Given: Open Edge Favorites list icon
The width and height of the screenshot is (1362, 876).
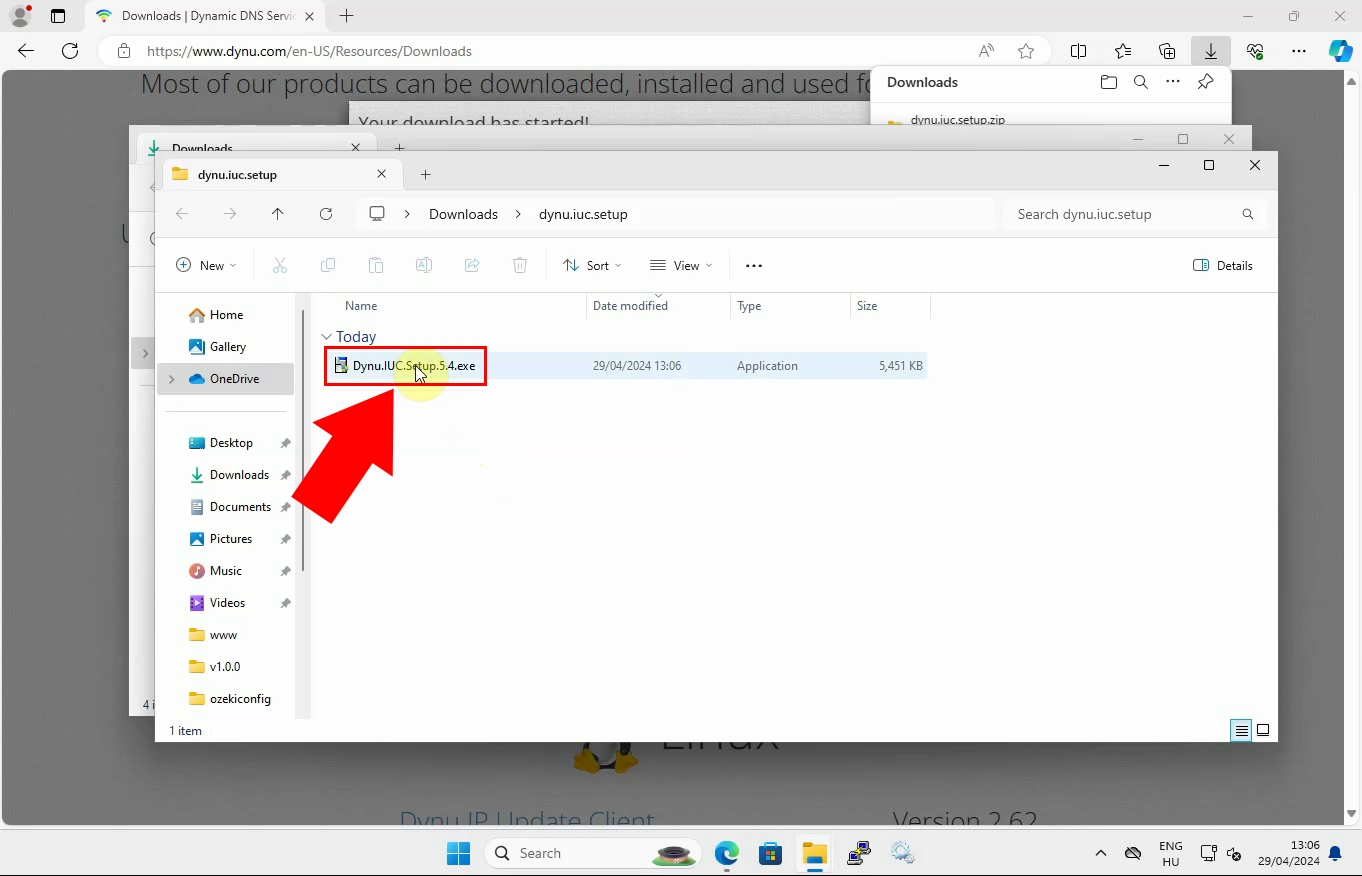Looking at the screenshot, I should click(x=1123, y=51).
